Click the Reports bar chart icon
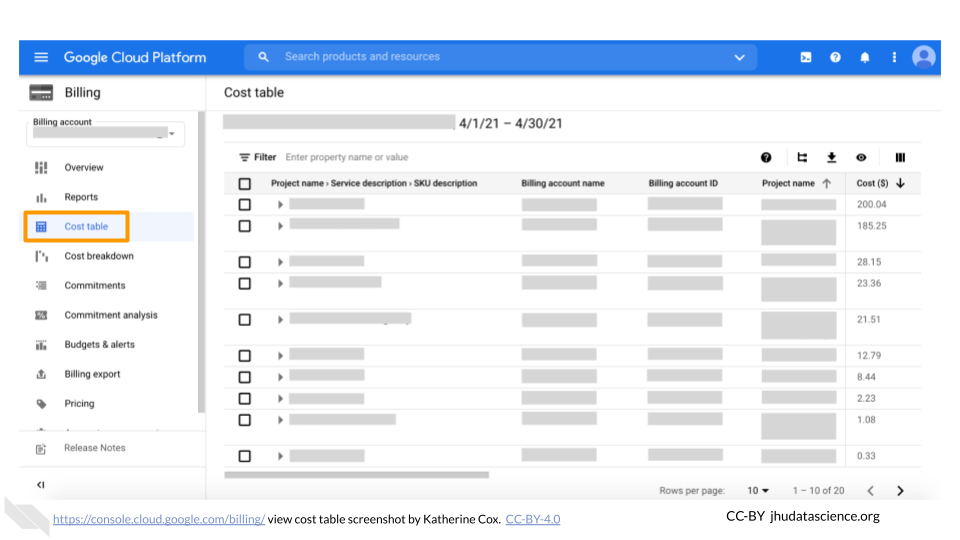Viewport: 960px width, 540px height. pyautogui.click(x=41, y=197)
